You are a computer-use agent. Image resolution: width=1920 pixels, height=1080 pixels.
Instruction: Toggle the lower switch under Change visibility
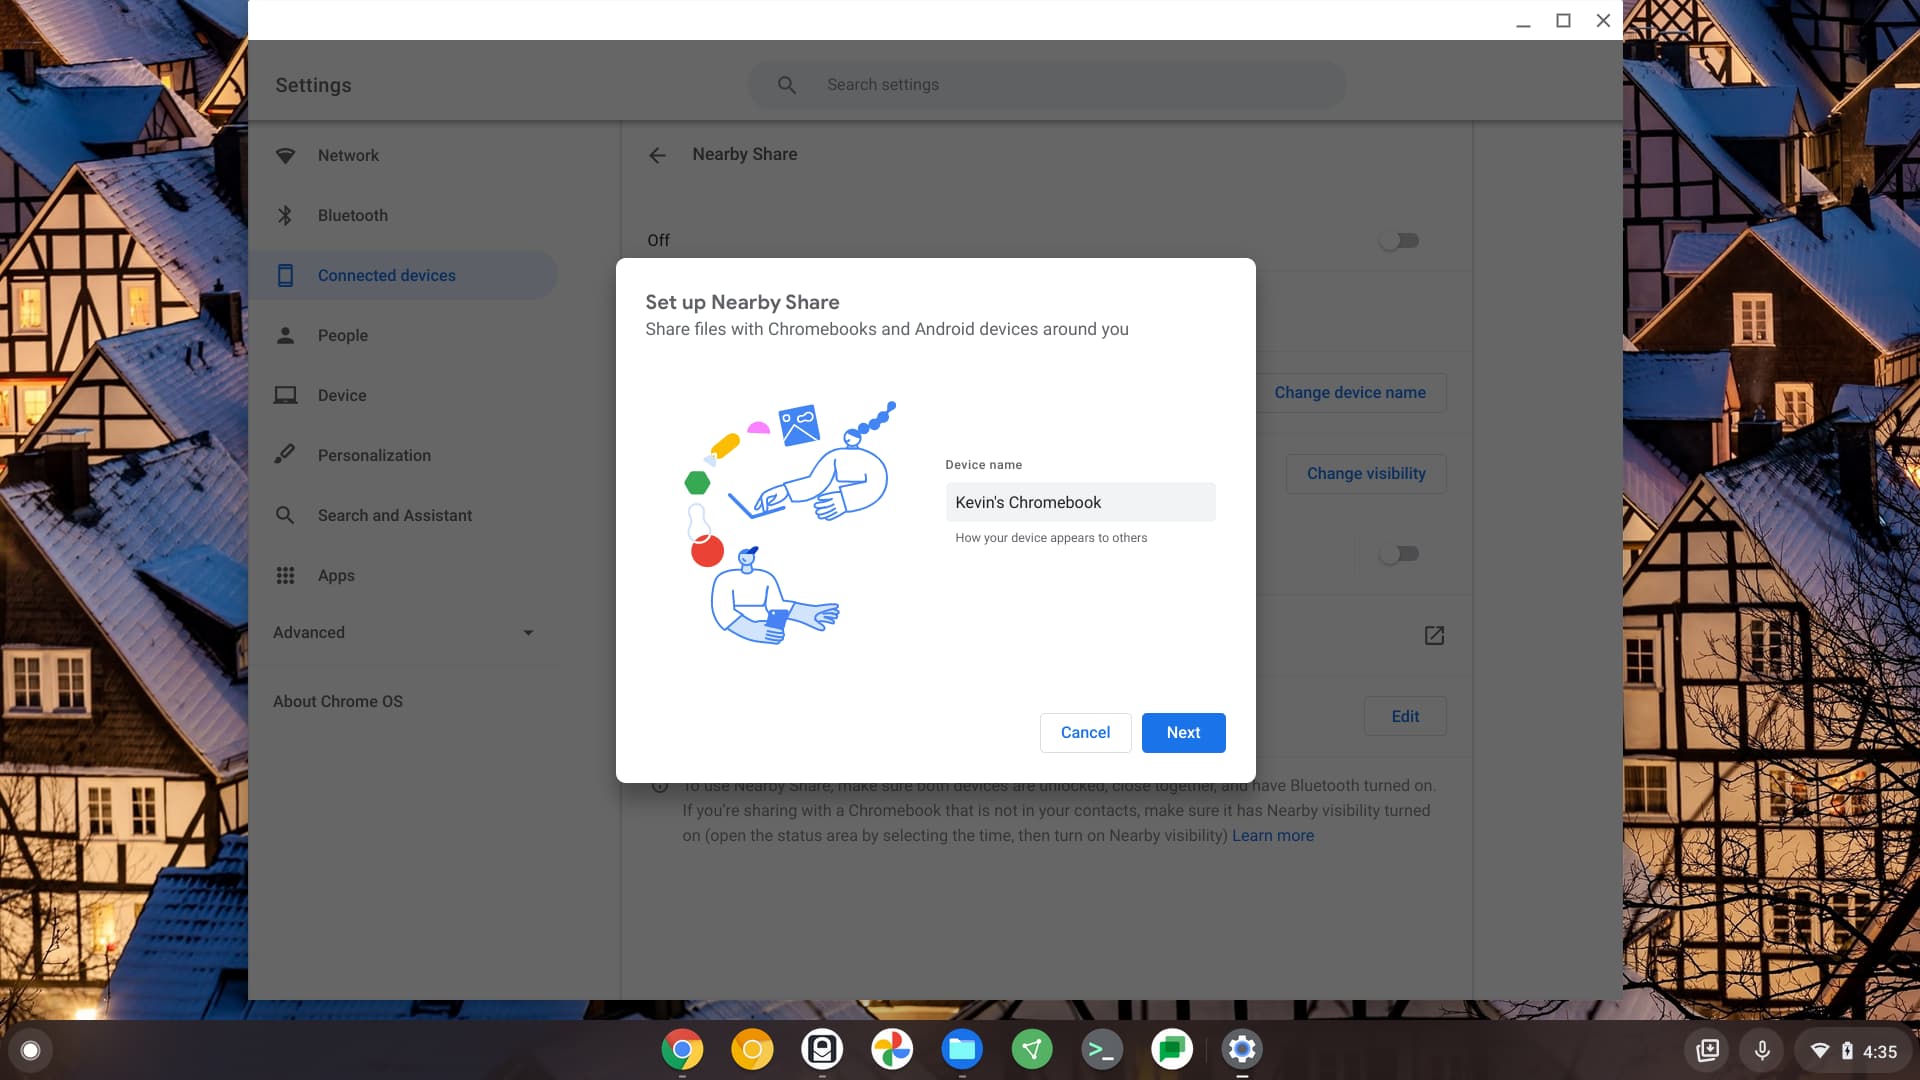point(1399,553)
